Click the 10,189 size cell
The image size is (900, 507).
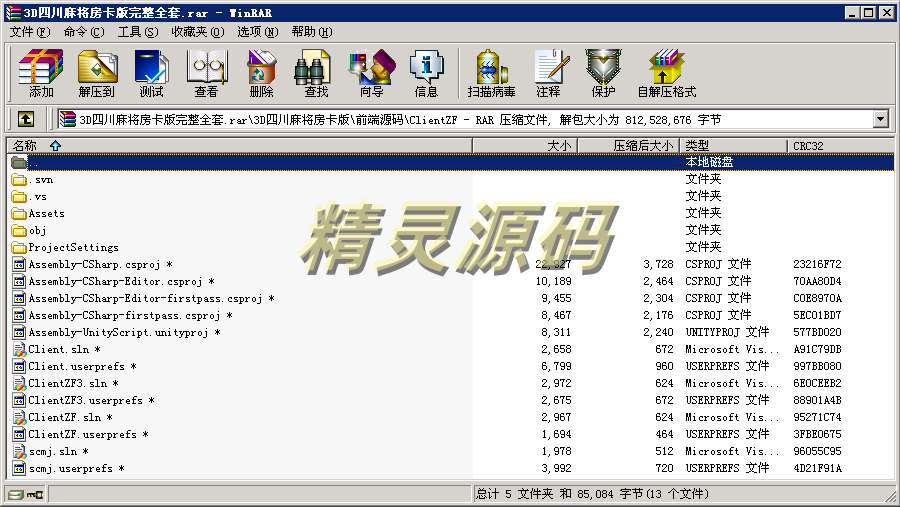(x=553, y=281)
